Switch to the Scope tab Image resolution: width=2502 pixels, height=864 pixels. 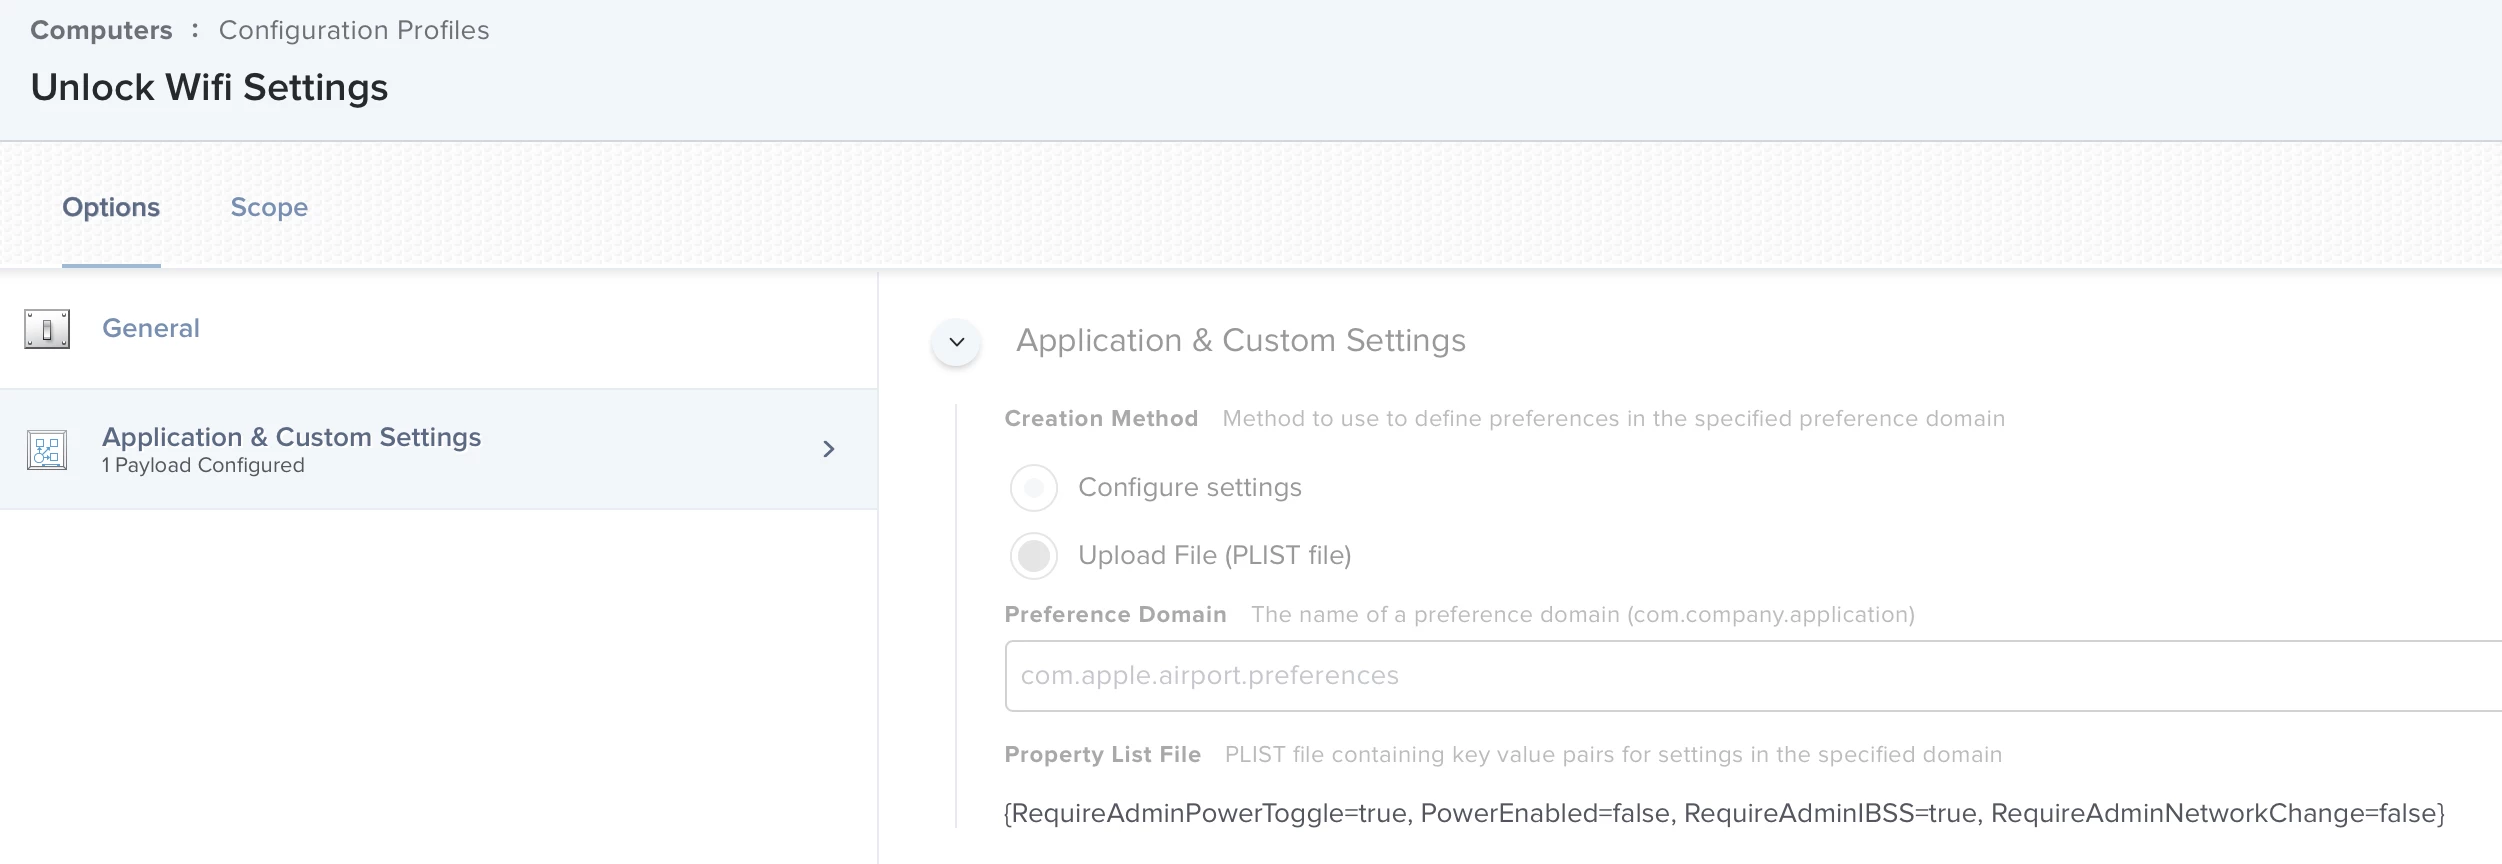(x=269, y=207)
